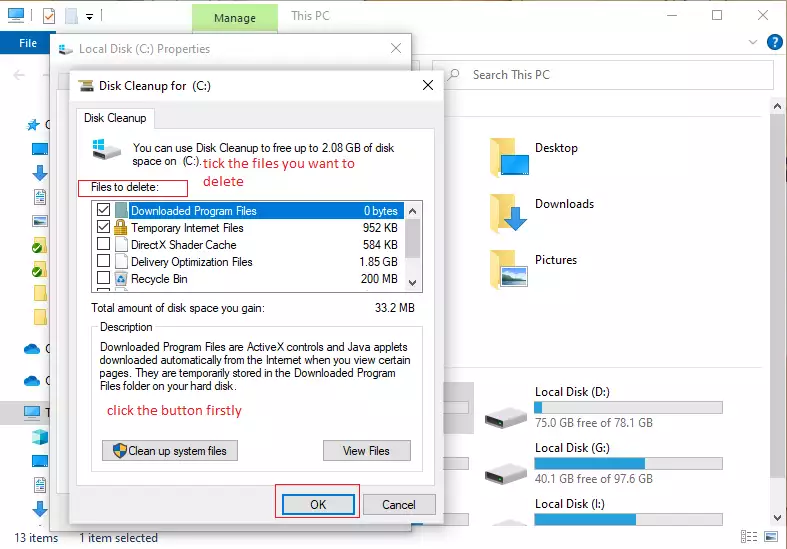Click the padlock icon beside Temporary Internet Files
This screenshot has width=787, height=549.
120,227
